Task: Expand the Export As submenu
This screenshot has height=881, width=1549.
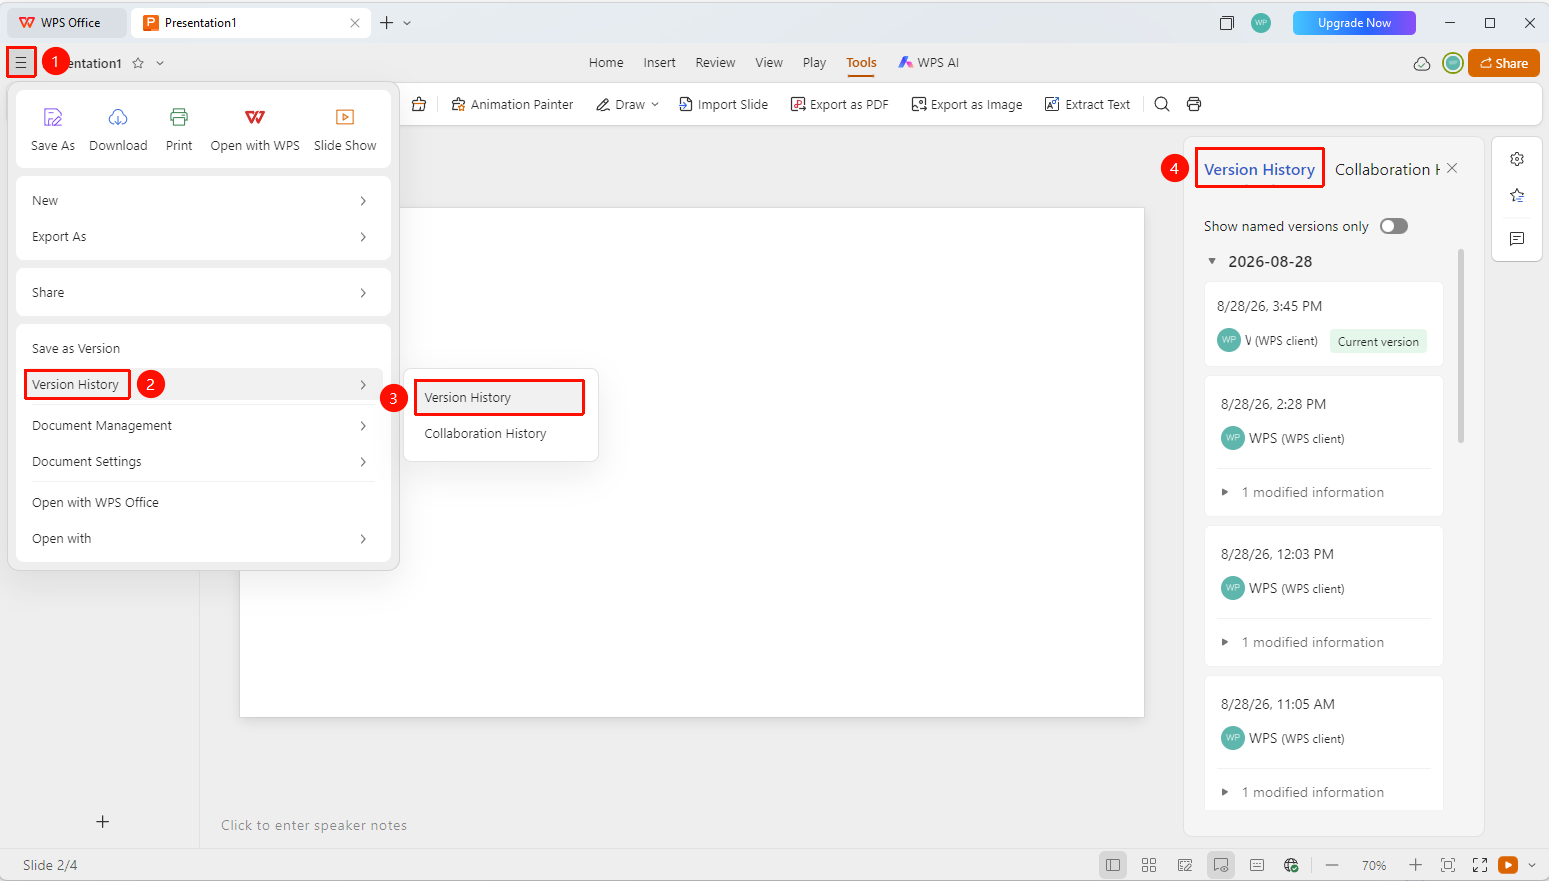Action: (x=203, y=237)
